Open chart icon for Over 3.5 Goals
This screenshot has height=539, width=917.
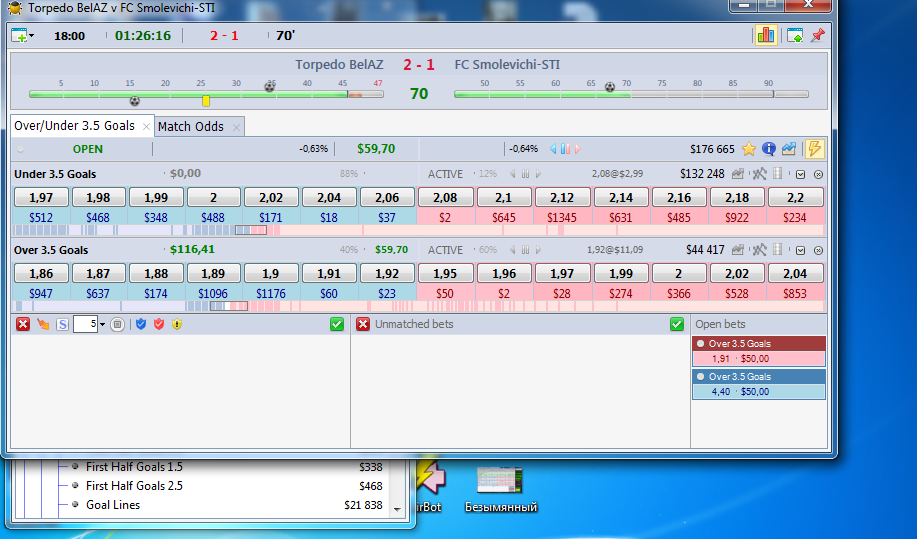pyautogui.click(x=738, y=250)
